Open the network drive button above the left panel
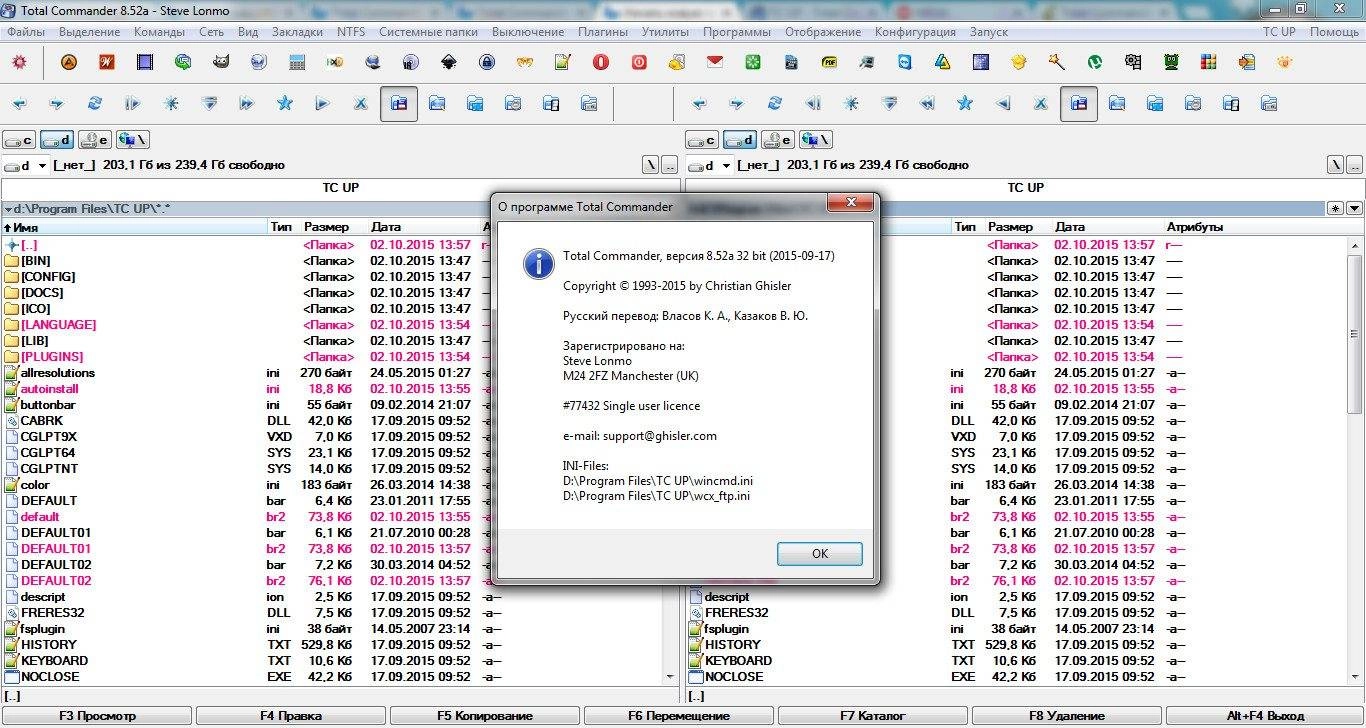Screen dimensions: 1366x728 pos(133,140)
